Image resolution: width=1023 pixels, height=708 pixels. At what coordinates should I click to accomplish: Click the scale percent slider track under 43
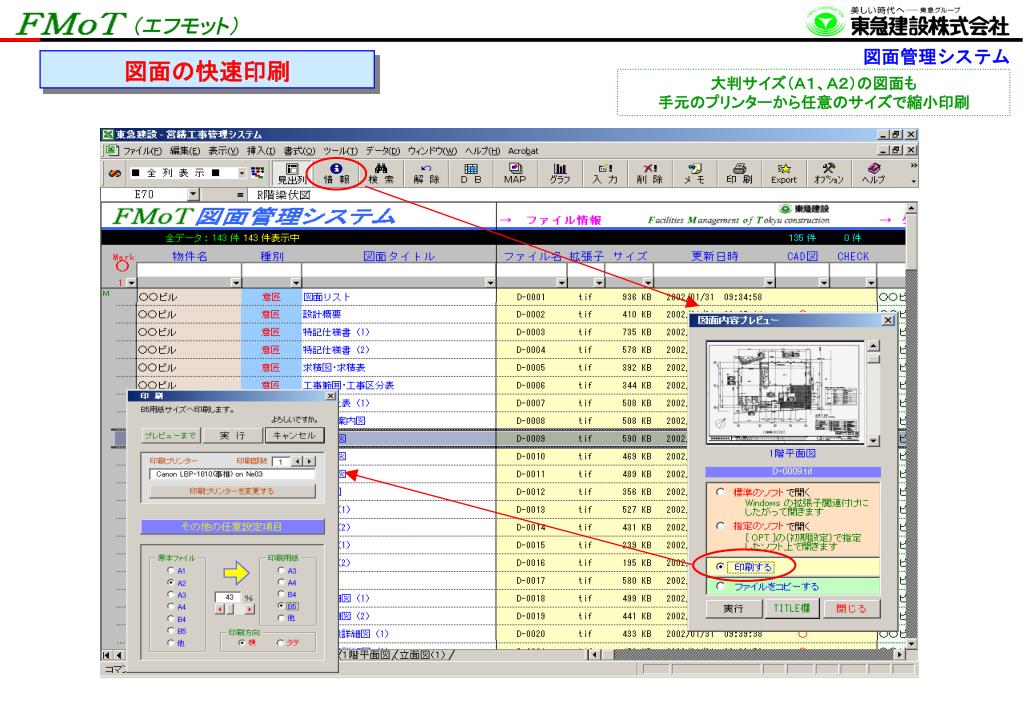pos(235,609)
